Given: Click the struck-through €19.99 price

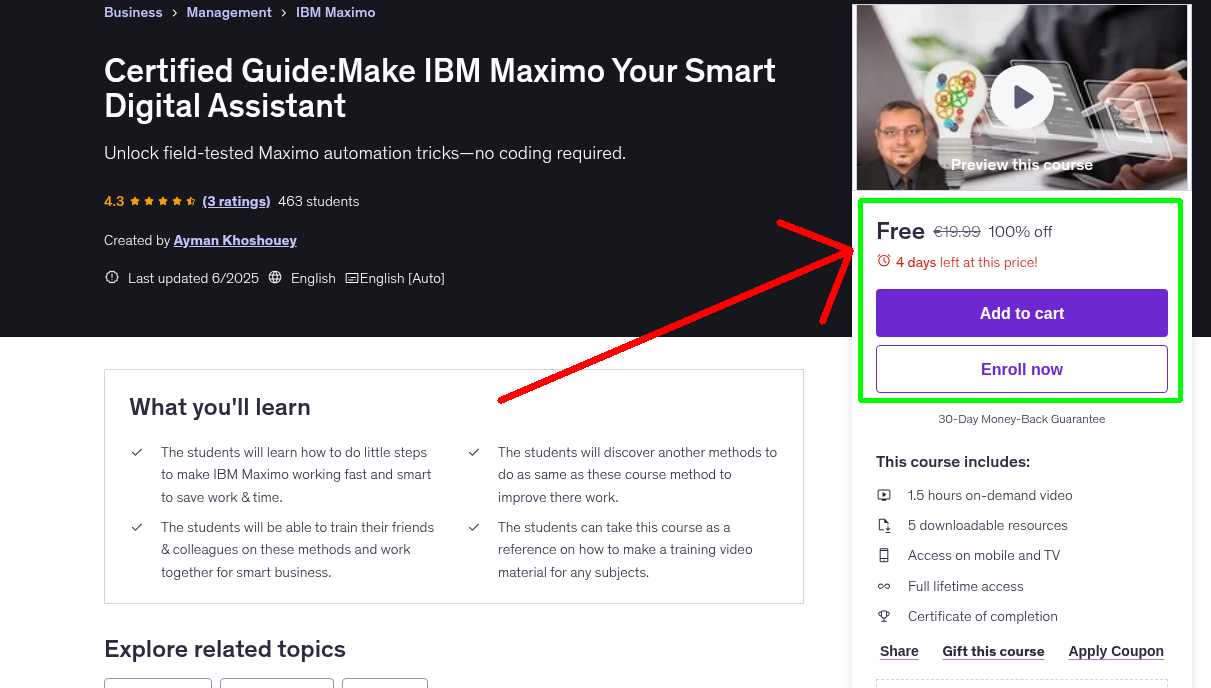Looking at the screenshot, I should click(x=957, y=231).
